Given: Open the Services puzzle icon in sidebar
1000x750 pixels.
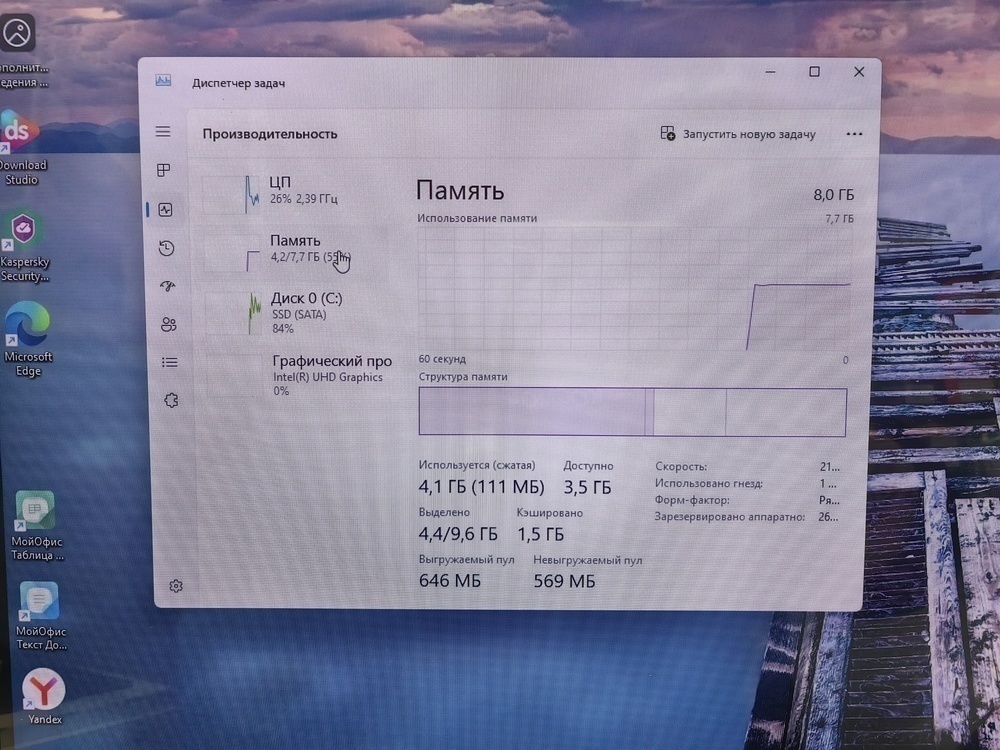Looking at the screenshot, I should point(170,400).
